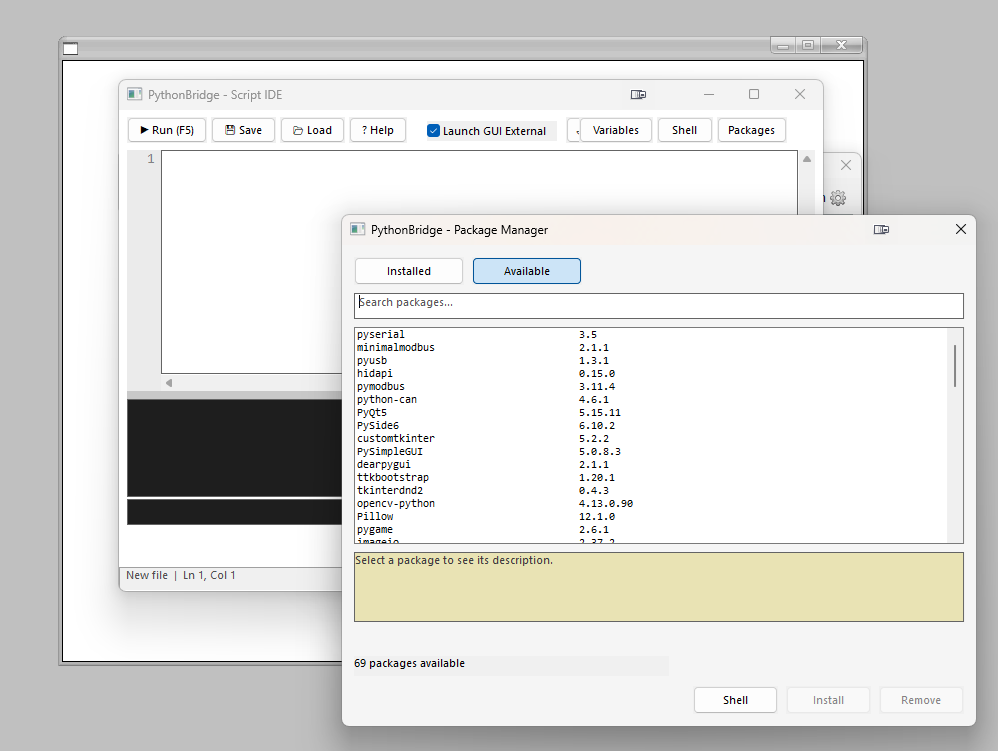Click the scroll-up arrow of the editor
This screenshot has width=998, height=751.
click(x=807, y=159)
